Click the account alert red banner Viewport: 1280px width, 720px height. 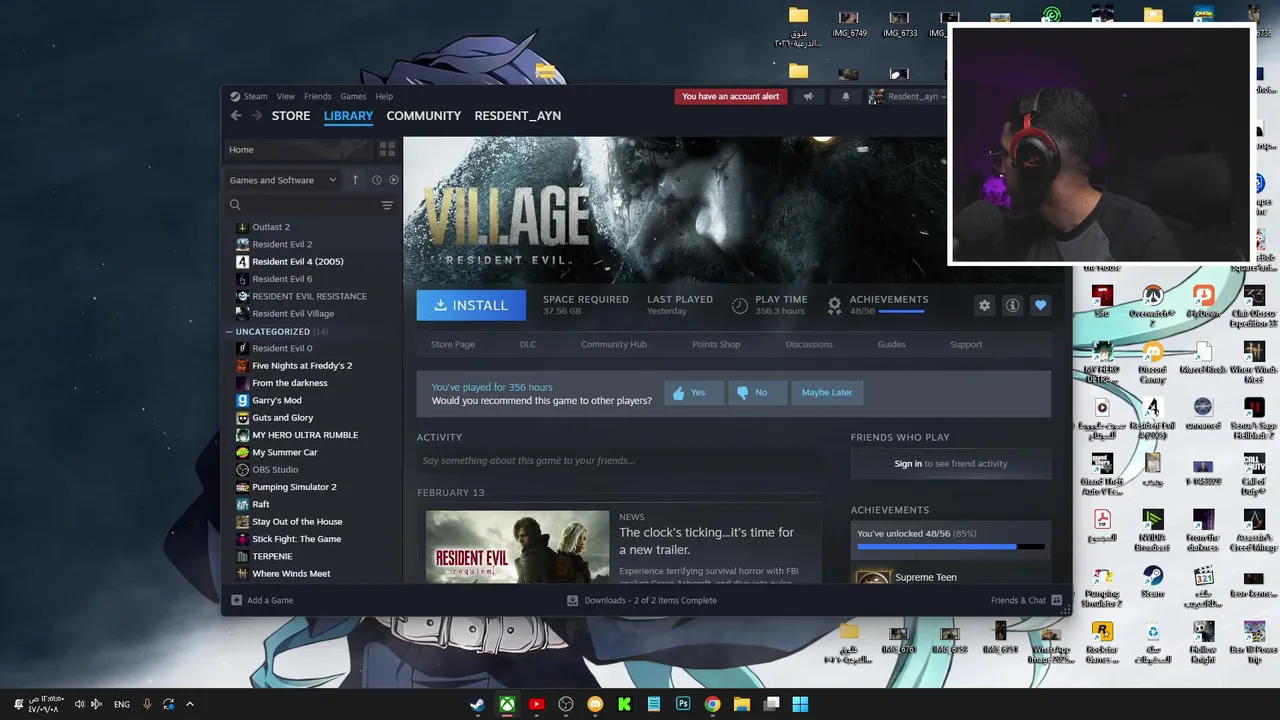tap(731, 97)
